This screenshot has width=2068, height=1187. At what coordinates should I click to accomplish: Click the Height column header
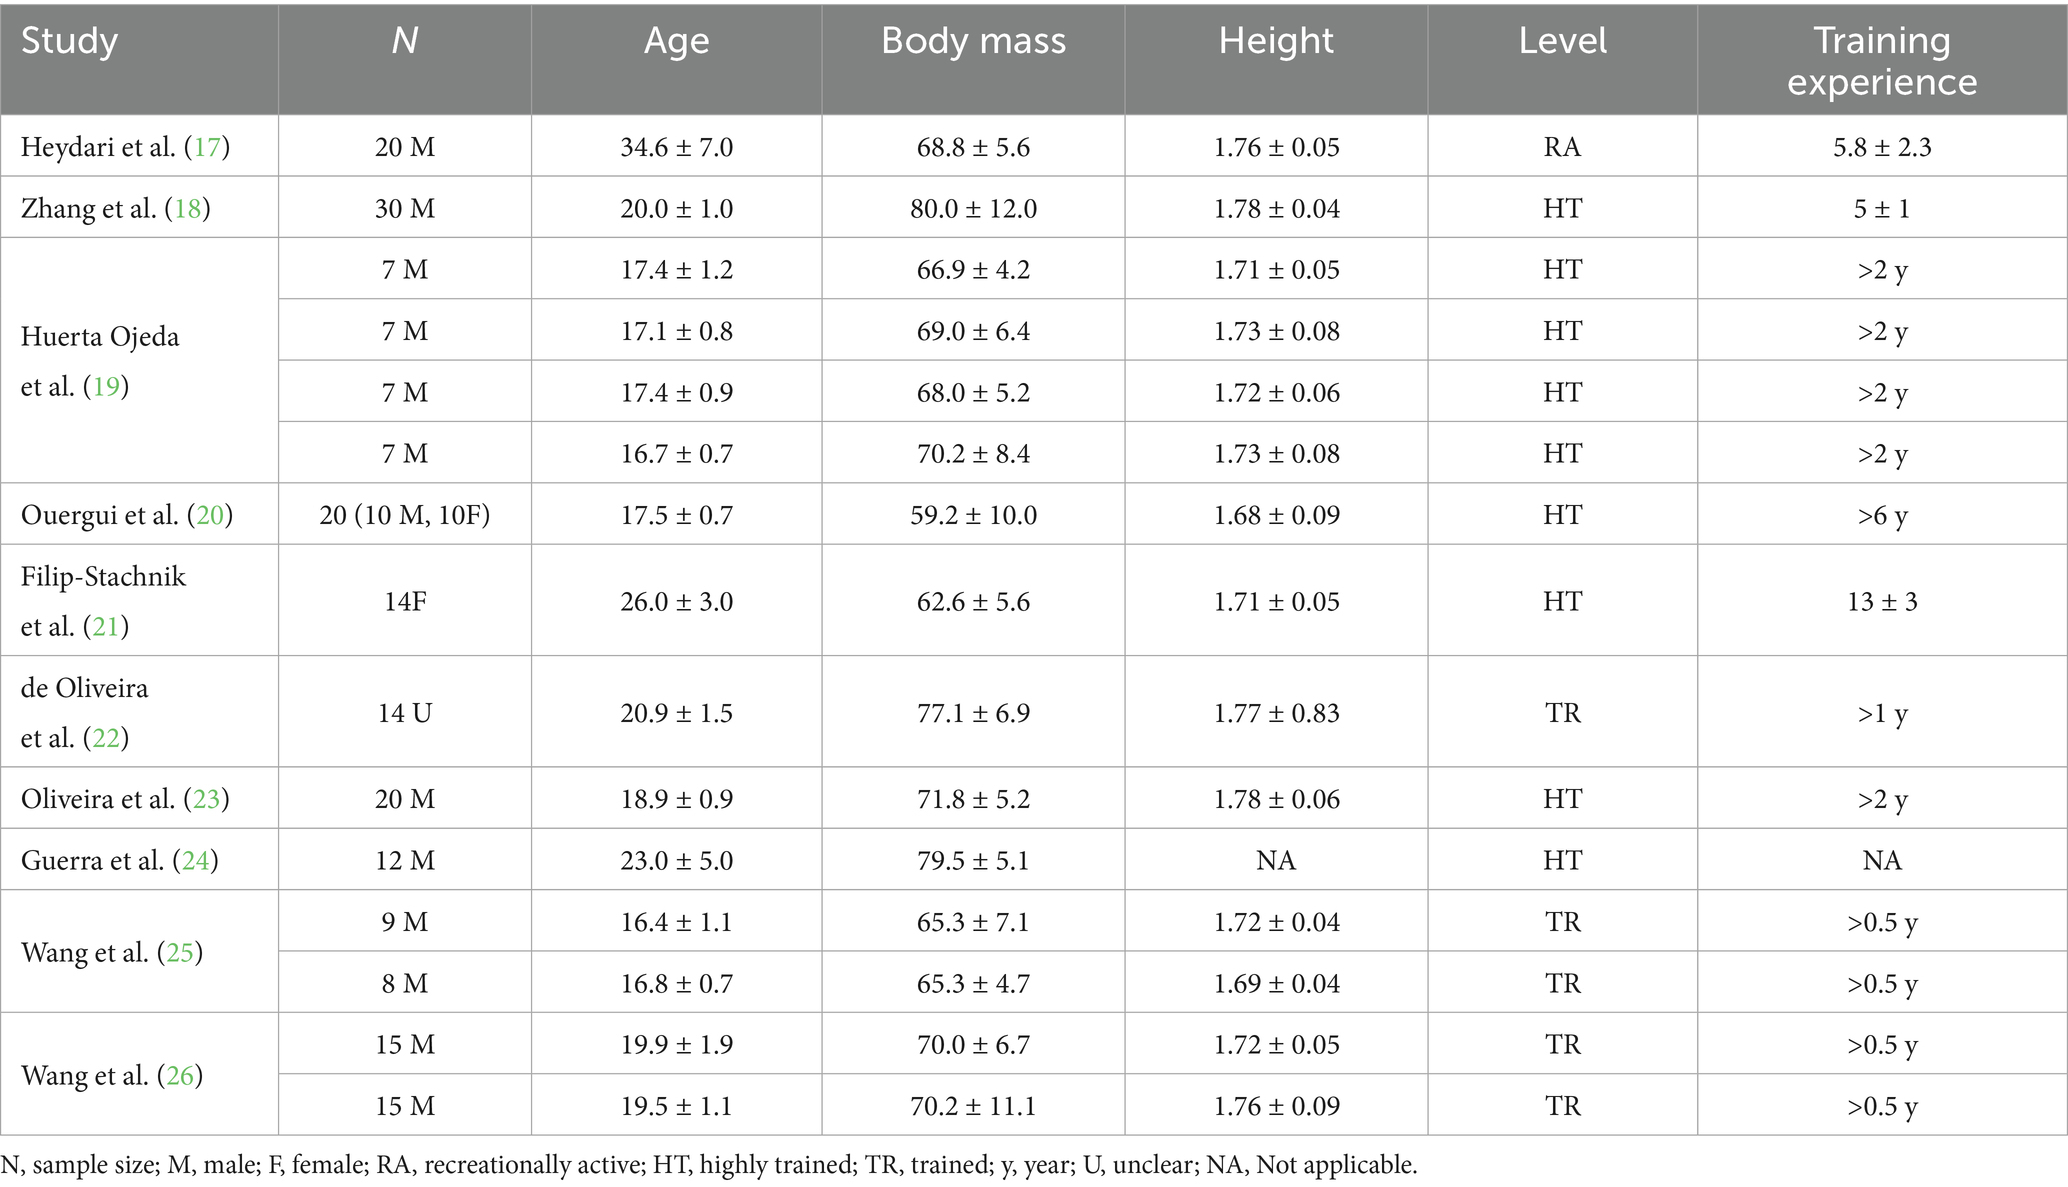click(1276, 42)
